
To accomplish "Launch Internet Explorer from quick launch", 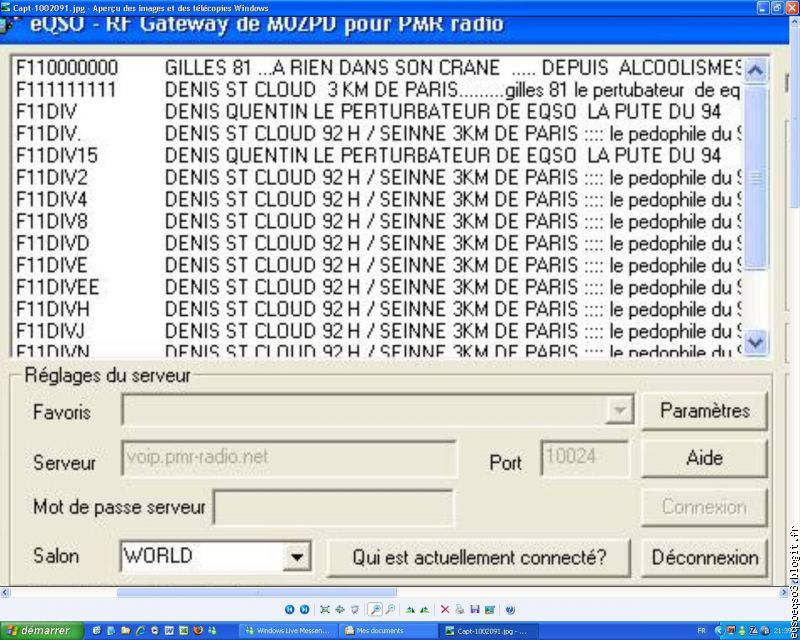I will click(x=140, y=631).
